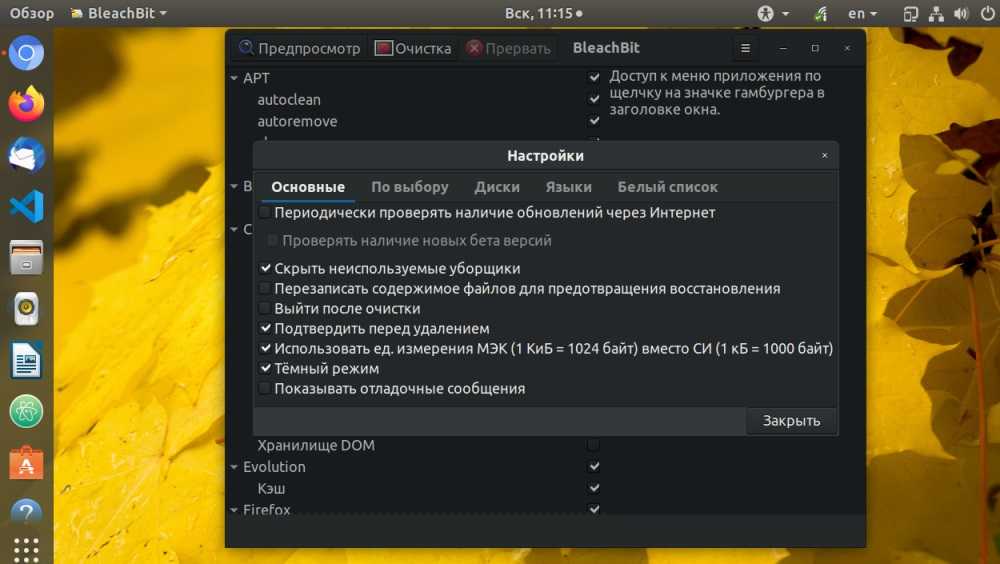Uncheck the autoremove cleaner checkbox

[x=594, y=121]
